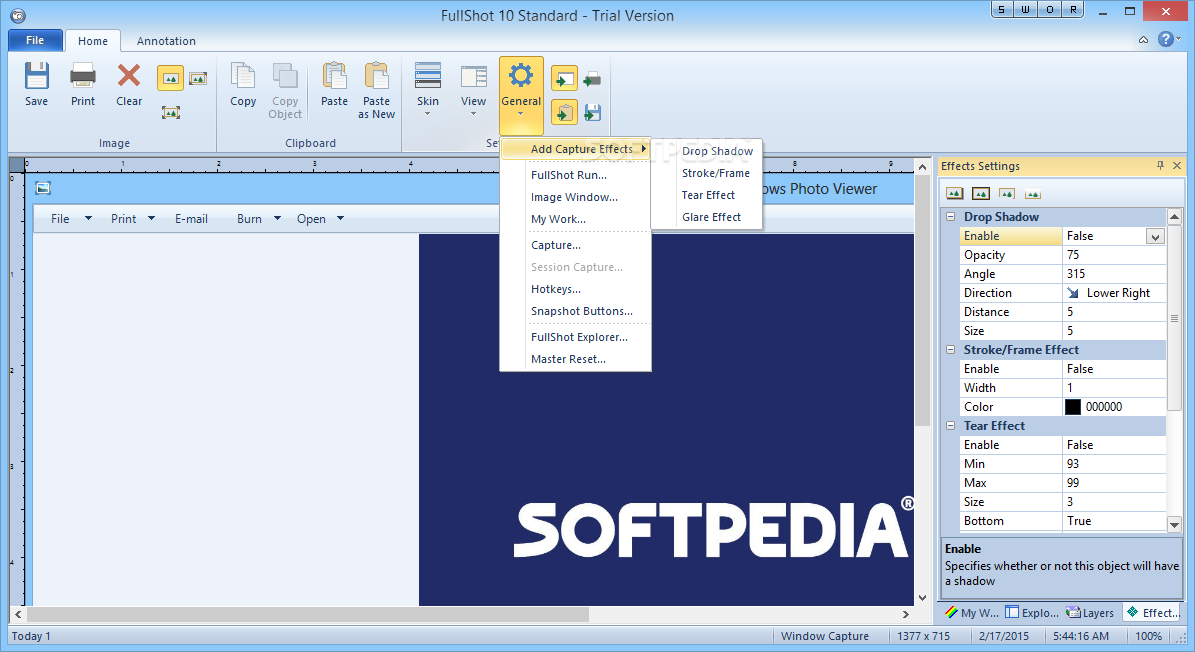
Task: Click the red X Clear icon
Action: tap(129, 75)
